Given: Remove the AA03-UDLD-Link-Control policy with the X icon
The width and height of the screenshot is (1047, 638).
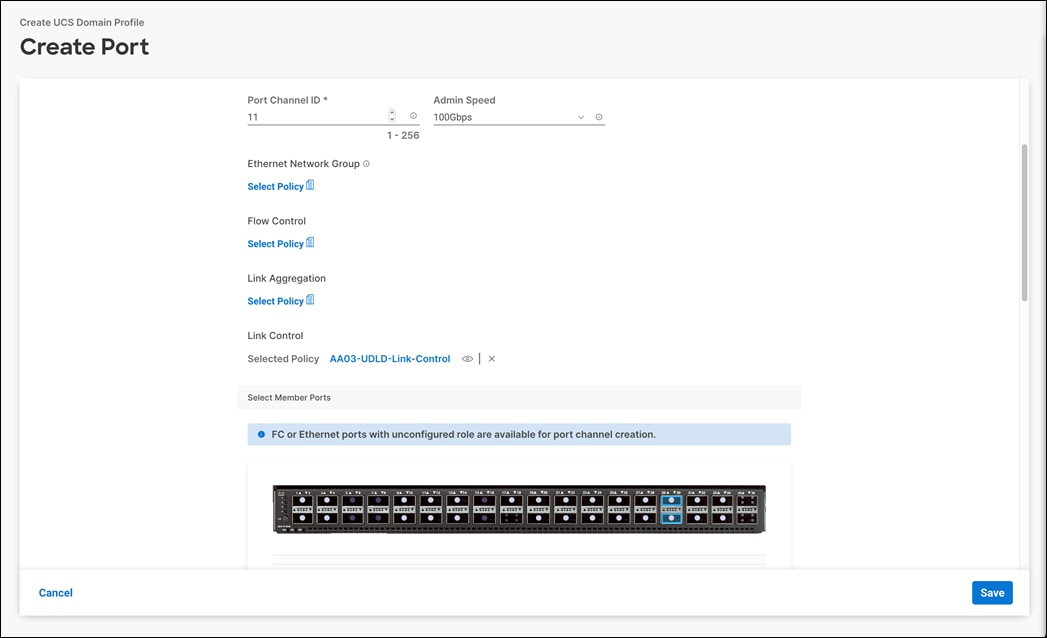Looking at the screenshot, I should pos(491,358).
